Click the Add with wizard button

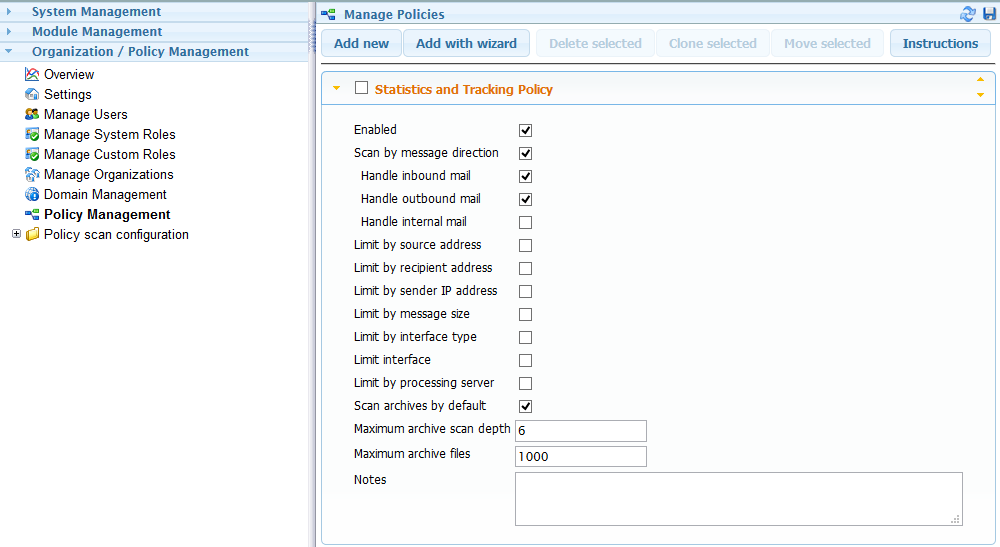(466, 43)
